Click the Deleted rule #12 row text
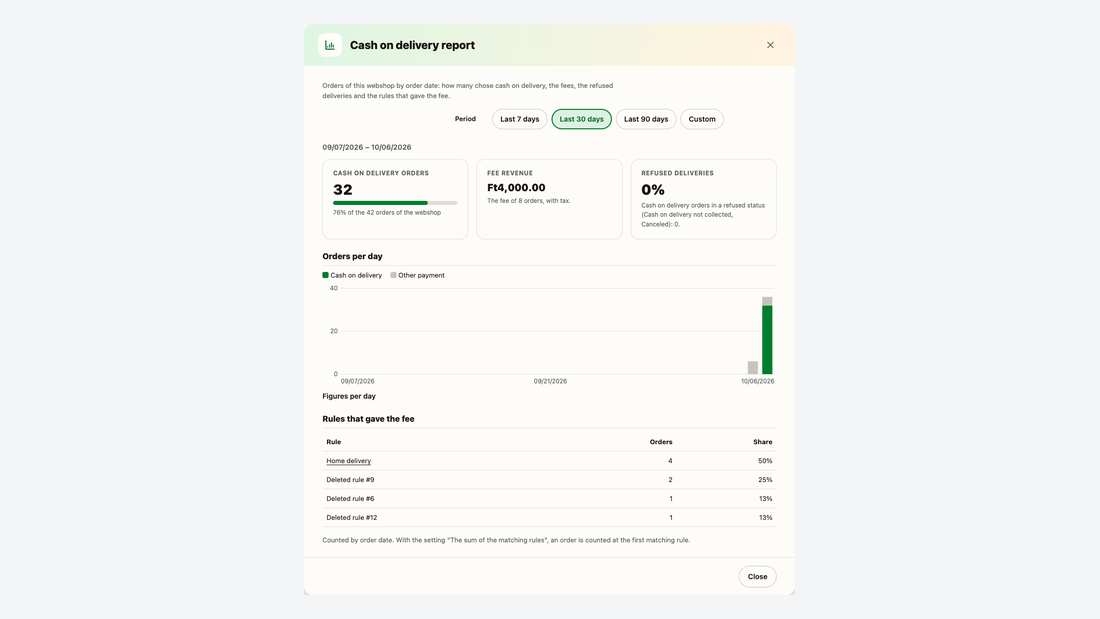The height and width of the screenshot is (619, 1100). (x=351, y=518)
